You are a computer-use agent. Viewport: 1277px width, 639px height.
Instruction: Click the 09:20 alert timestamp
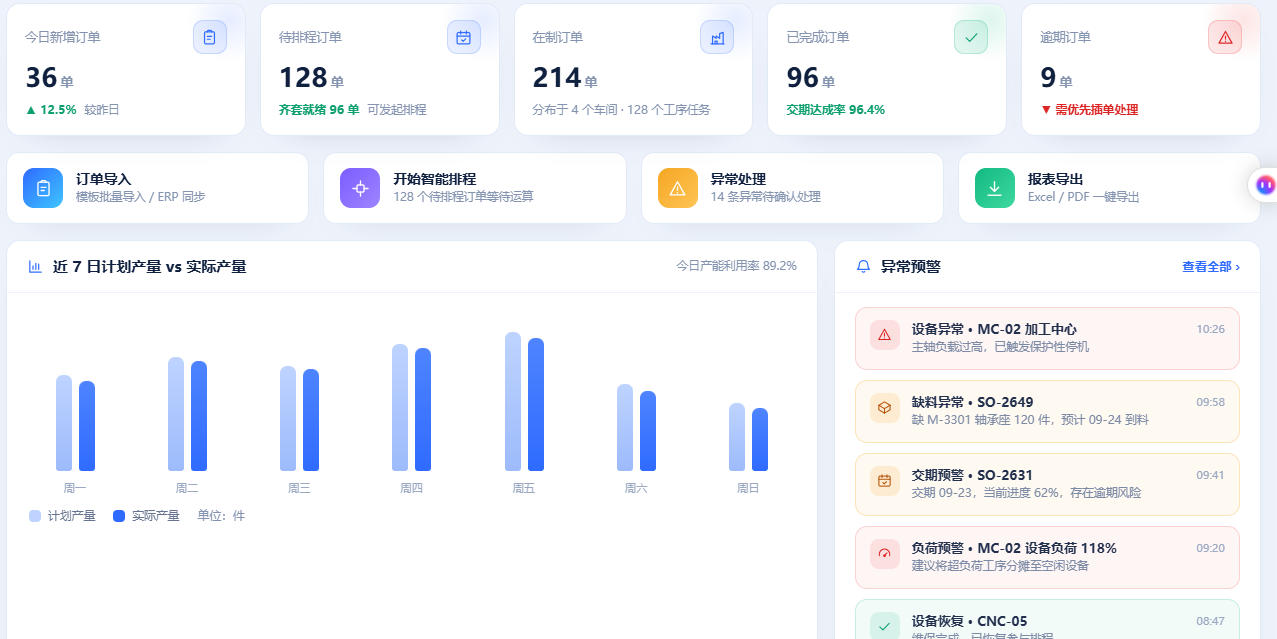tap(1210, 548)
